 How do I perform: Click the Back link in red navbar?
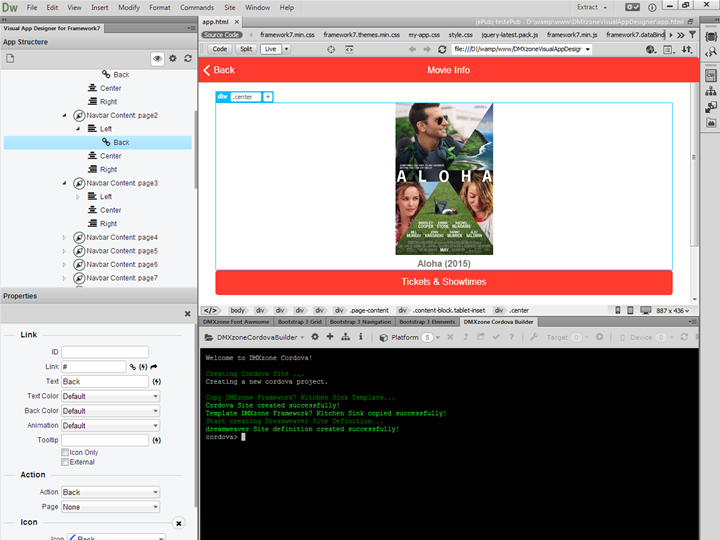click(x=219, y=70)
